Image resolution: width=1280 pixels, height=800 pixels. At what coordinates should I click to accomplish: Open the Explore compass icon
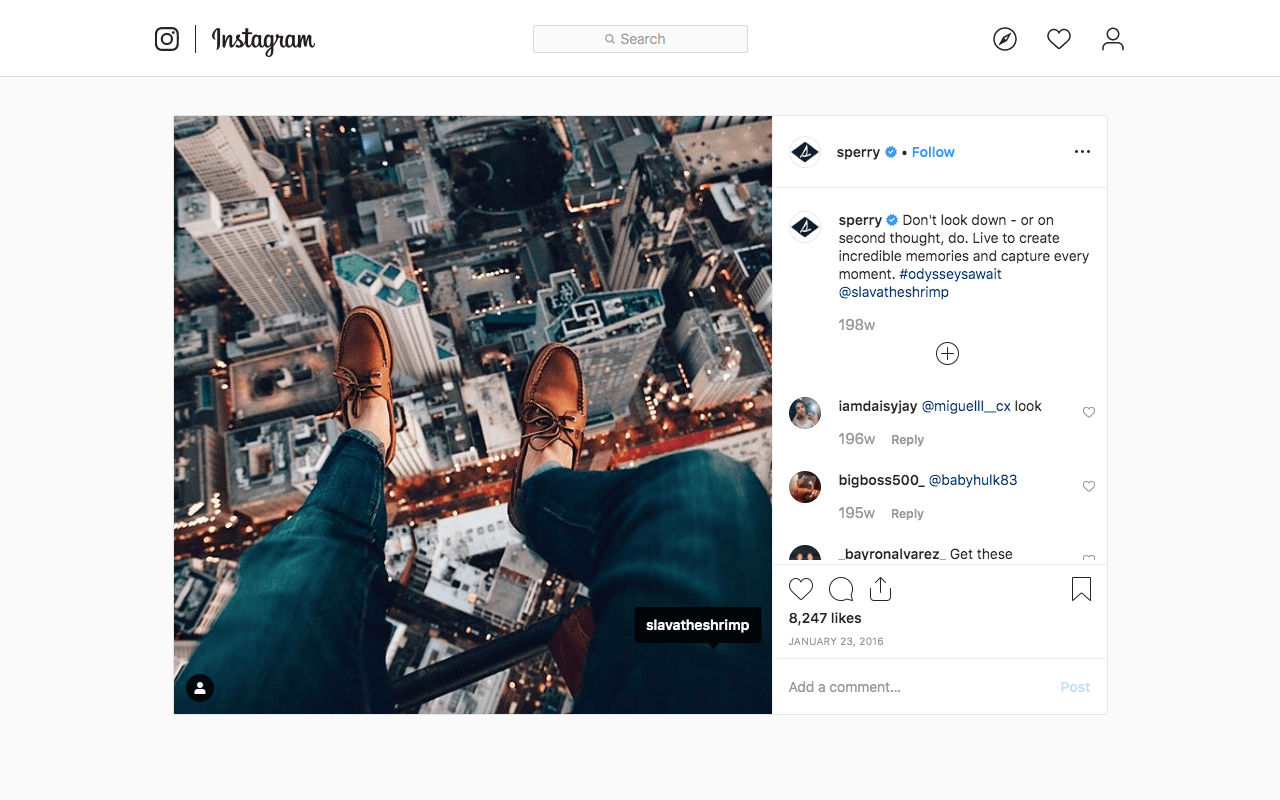pyautogui.click(x=1005, y=39)
